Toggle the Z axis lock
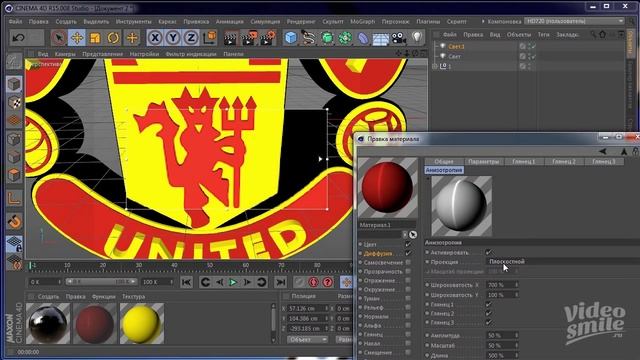The height and width of the screenshot is (360, 640). [191, 38]
